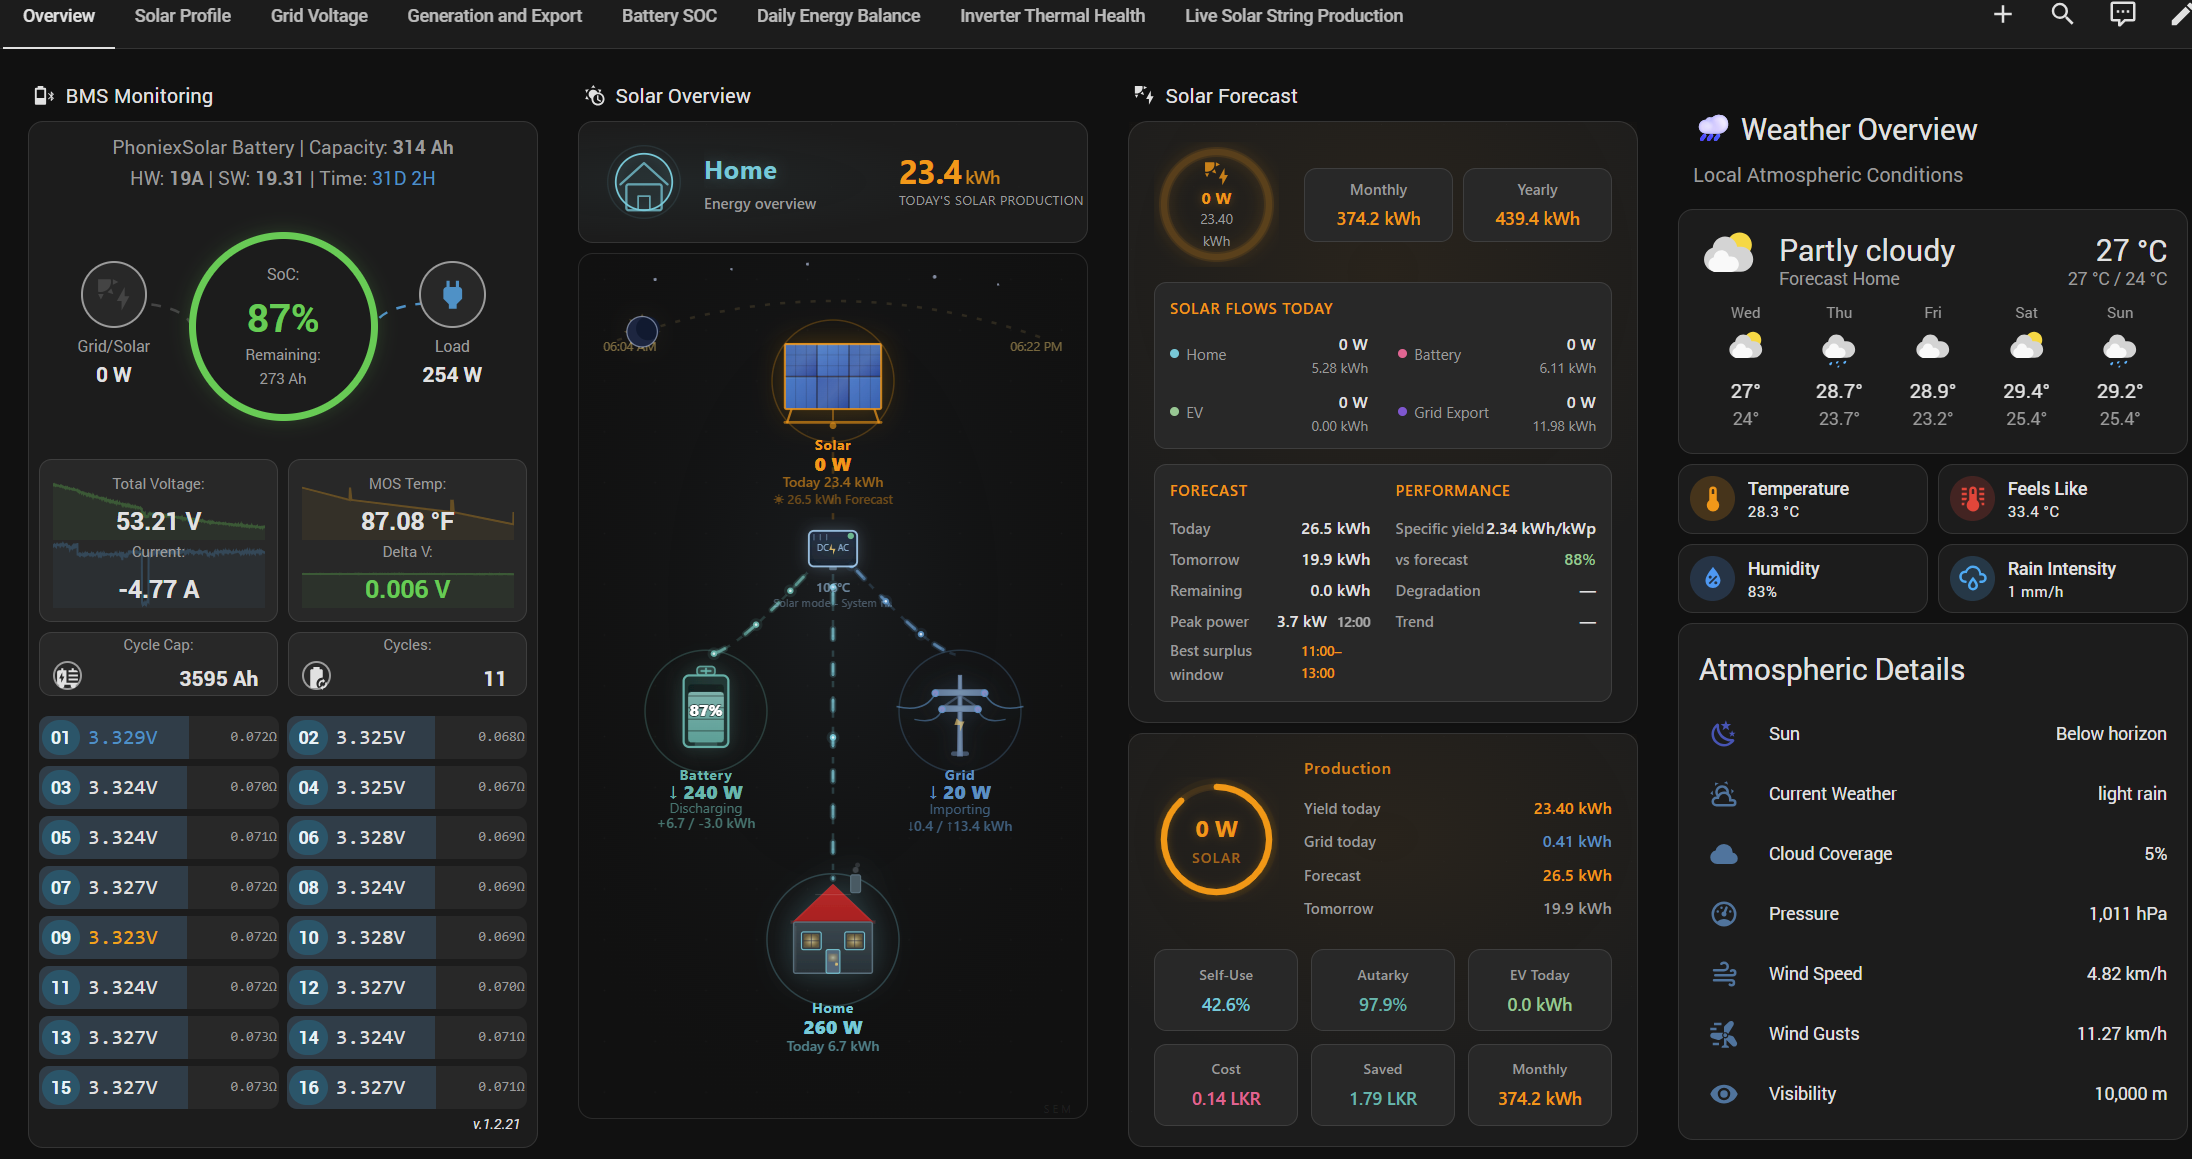The image size is (2192, 1159).
Task: Click the plus add icon in the header
Action: (2002, 14)
